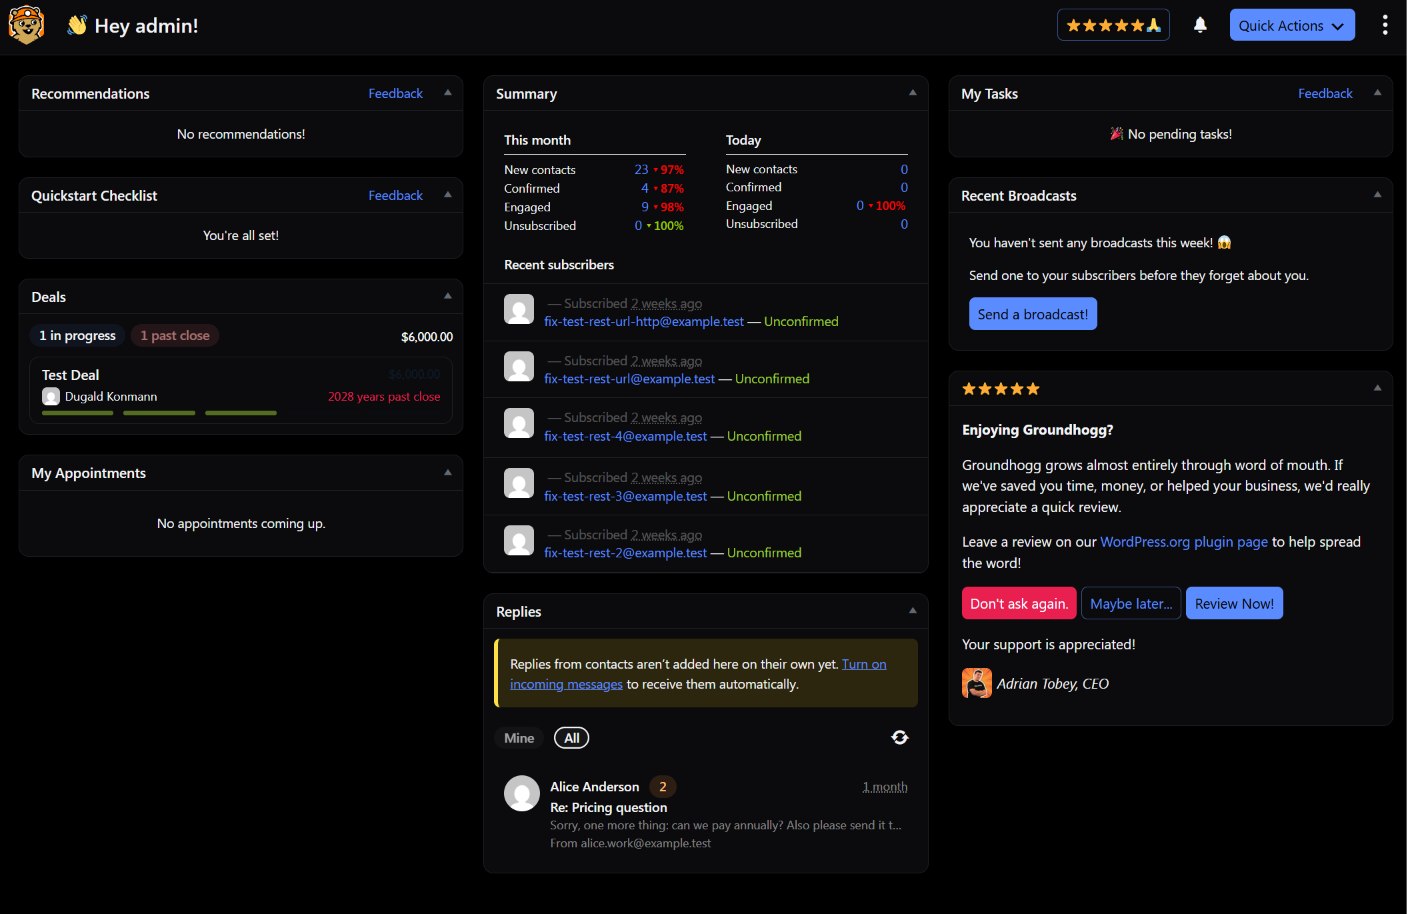Click the Send a broadcast! button
The height and width of the screenshot is (914, 1407).
pyautogui.click(x=1033, y=314)
